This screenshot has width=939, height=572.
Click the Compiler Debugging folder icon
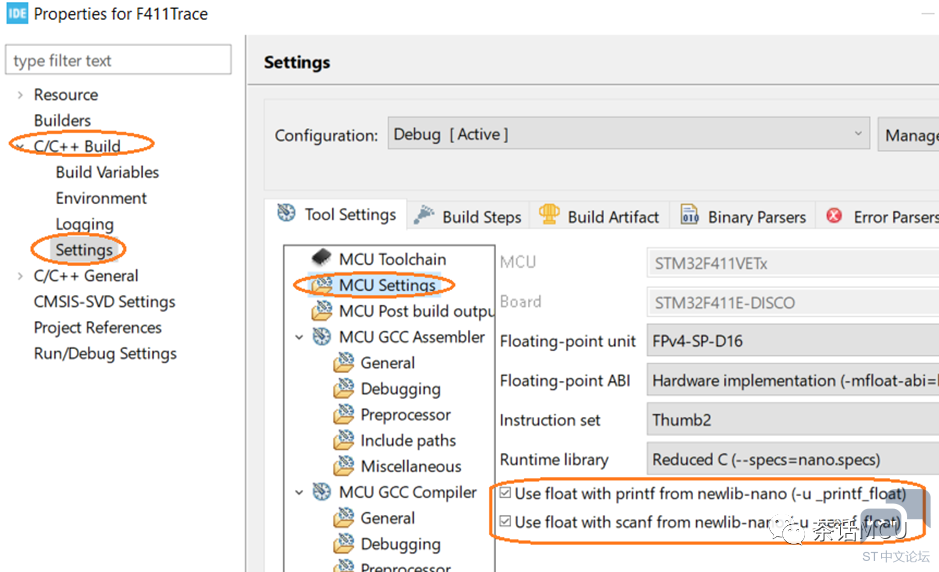[x=344, y=543]
